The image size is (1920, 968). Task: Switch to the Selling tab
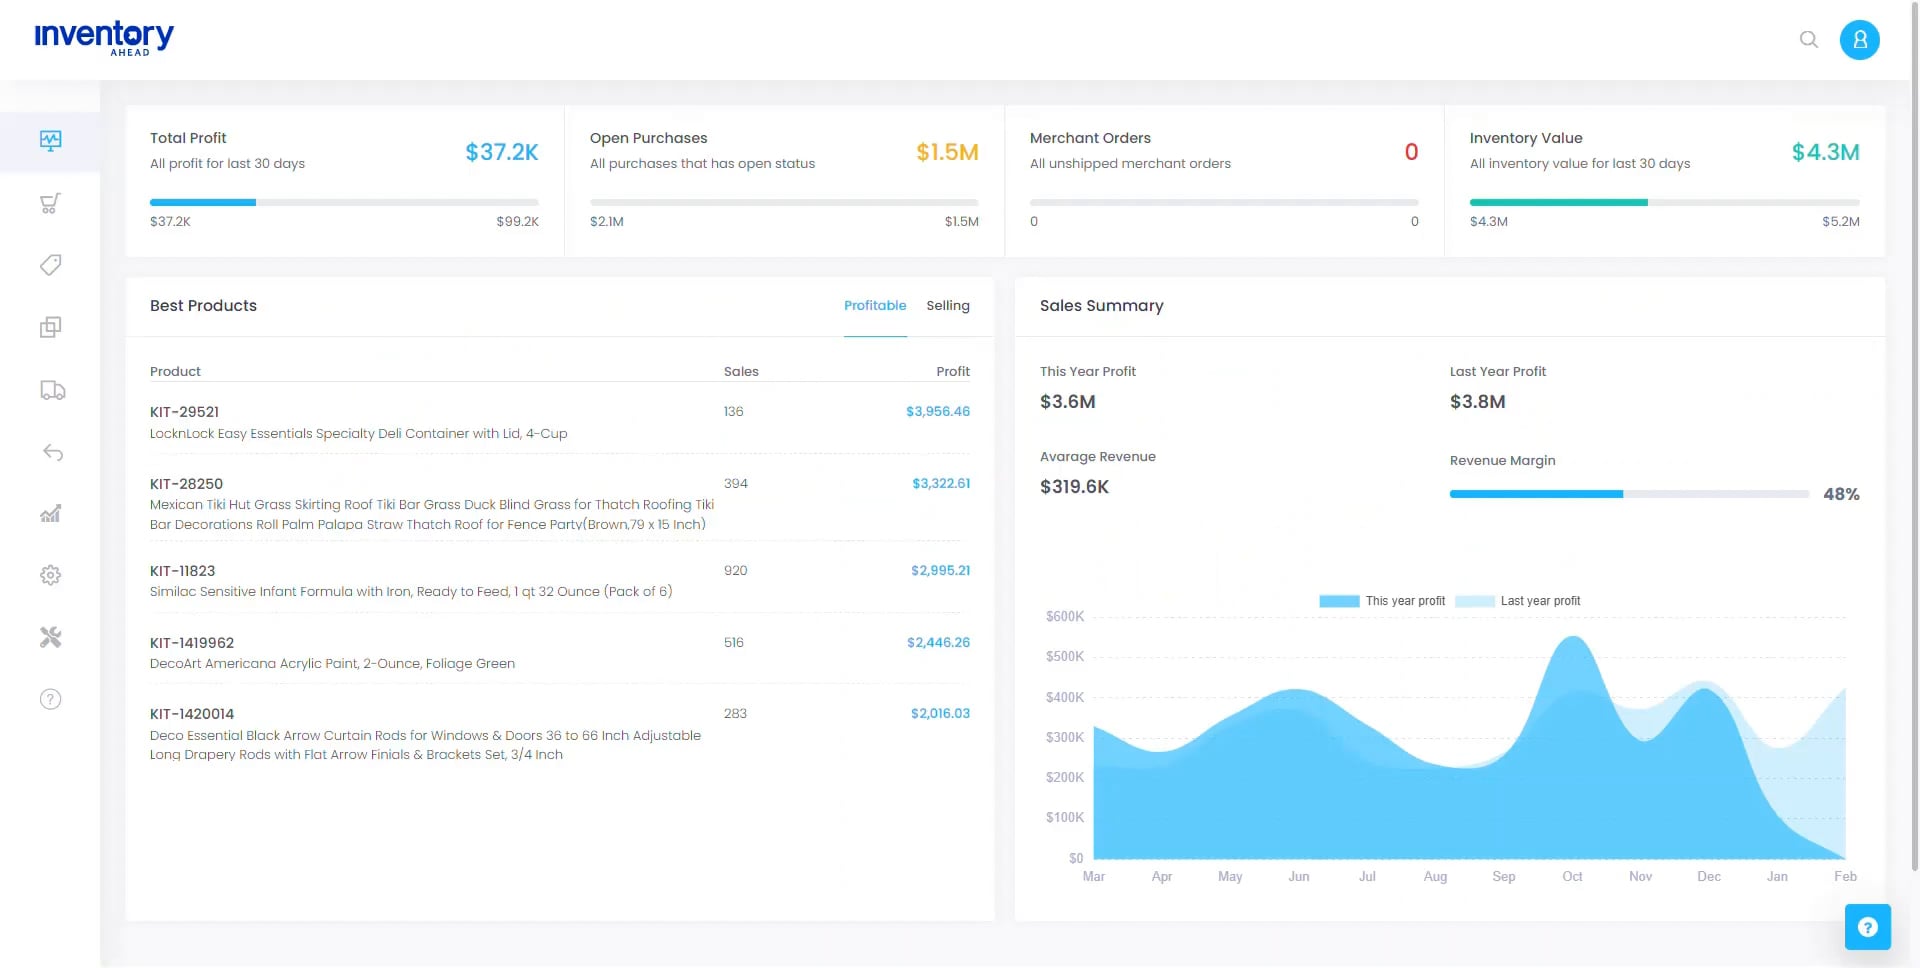pos(948,306)
